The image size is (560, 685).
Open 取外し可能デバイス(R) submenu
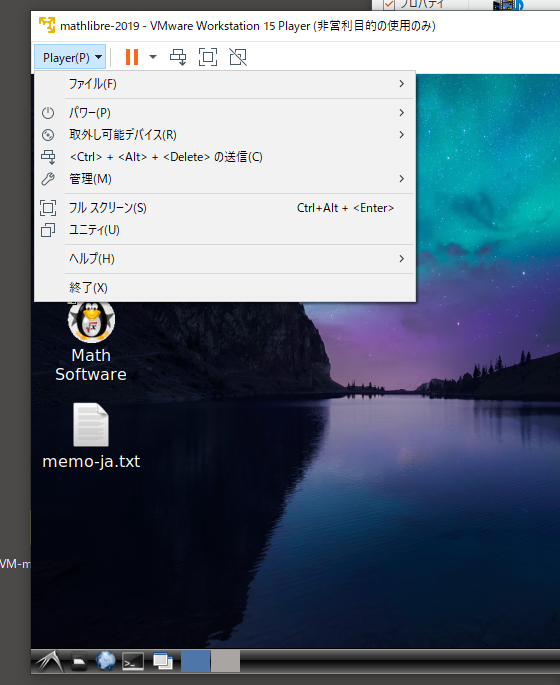click(225, 135)
